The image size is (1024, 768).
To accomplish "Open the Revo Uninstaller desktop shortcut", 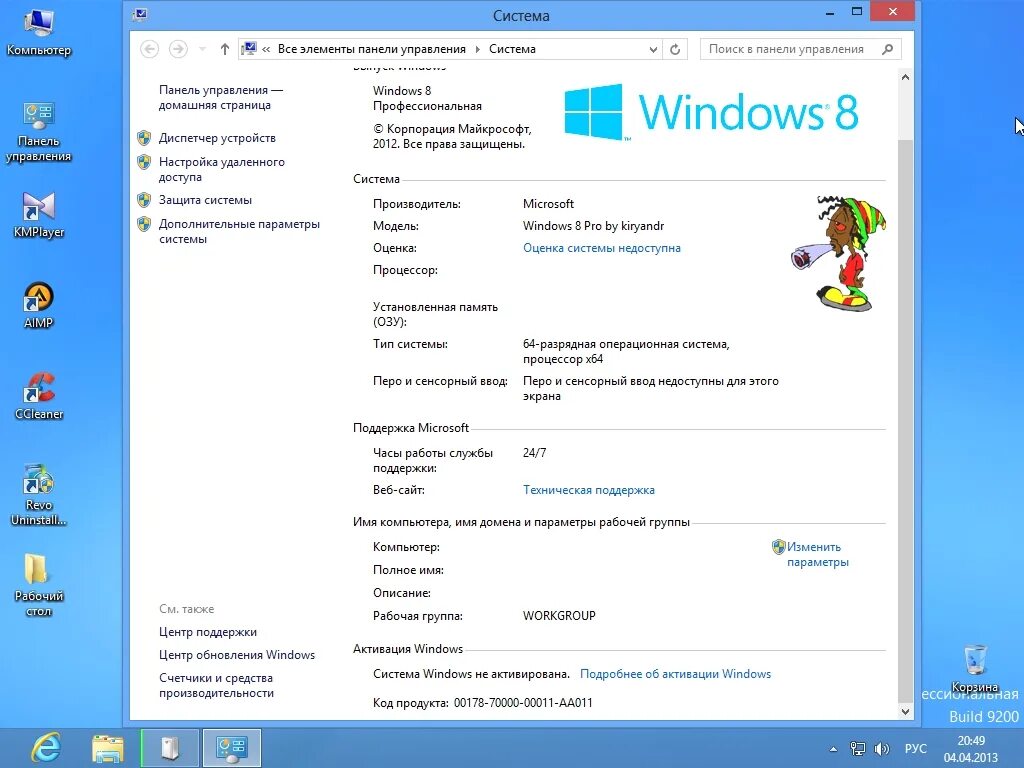I will click(39, 495).
